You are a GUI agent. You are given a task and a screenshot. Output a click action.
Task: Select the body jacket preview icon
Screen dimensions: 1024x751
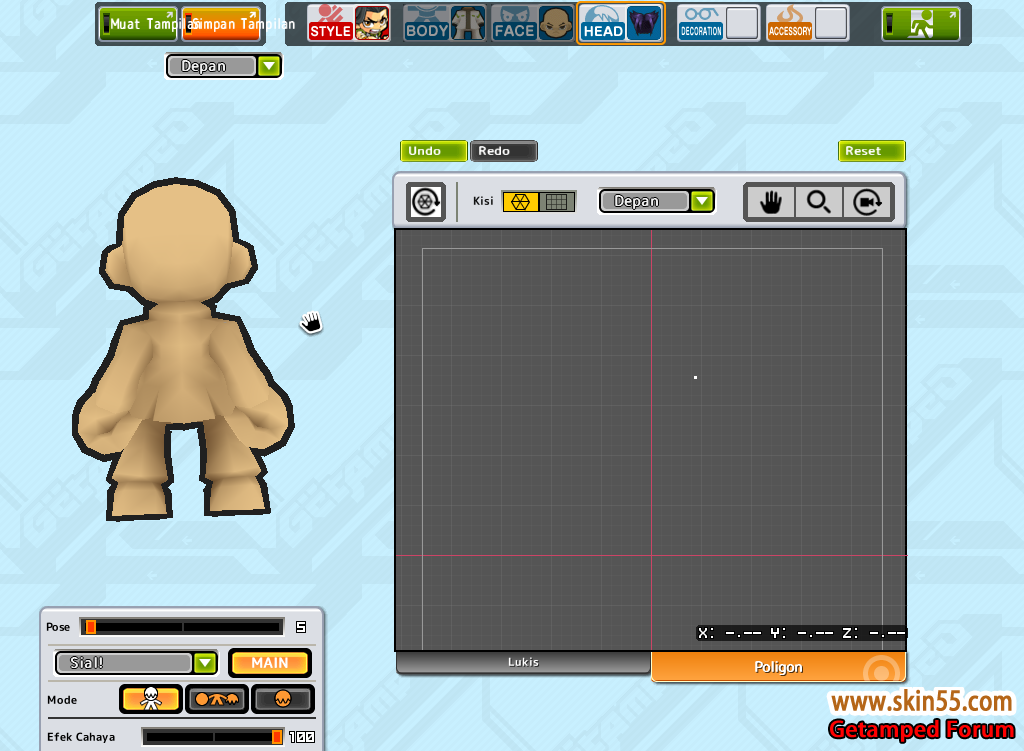468,24
